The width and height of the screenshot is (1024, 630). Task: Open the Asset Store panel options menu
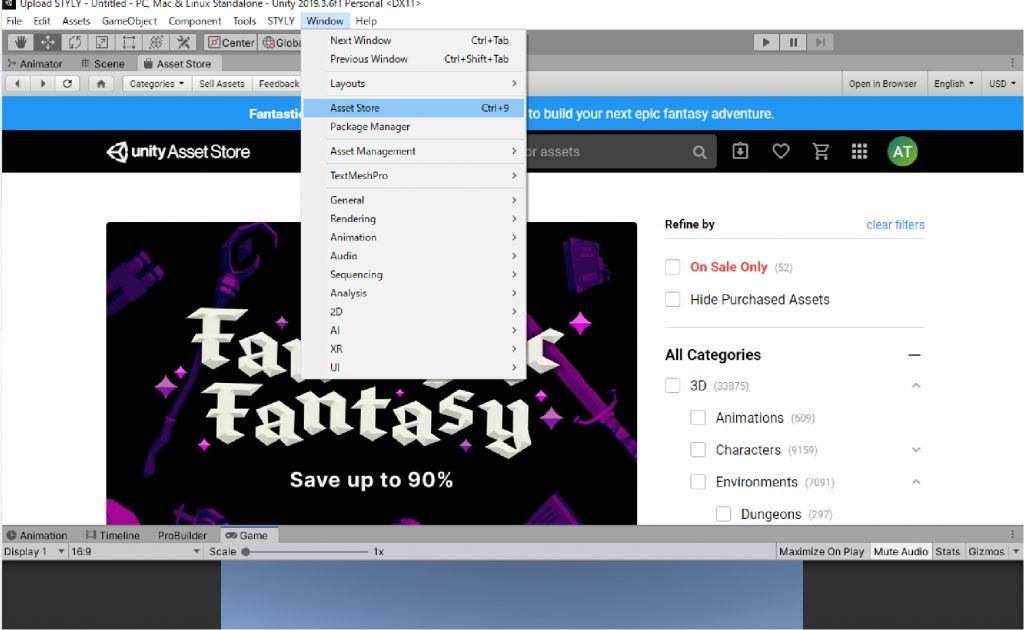1012,63
